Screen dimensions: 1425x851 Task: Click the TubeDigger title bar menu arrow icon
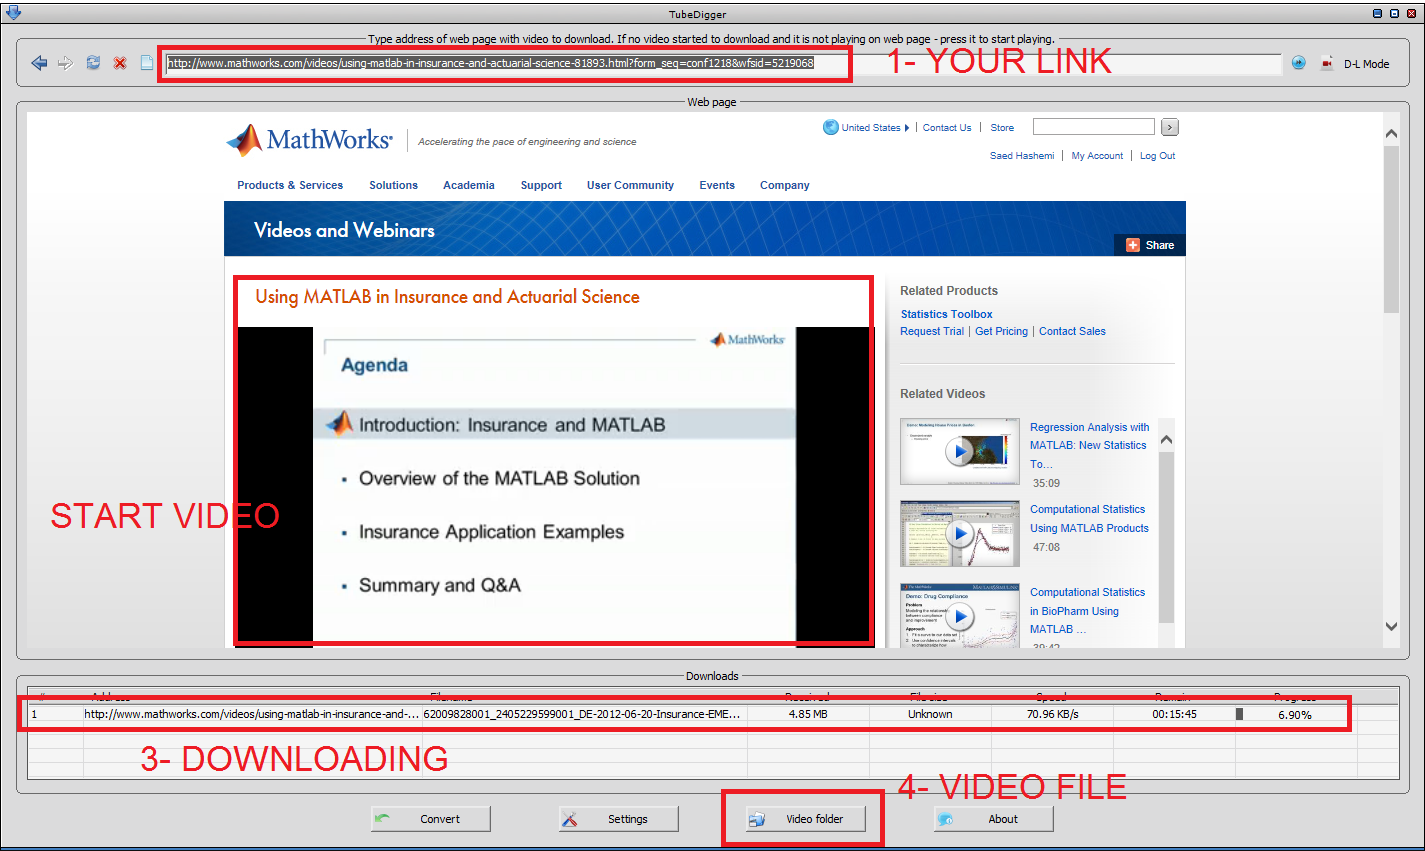pos(12,13)
